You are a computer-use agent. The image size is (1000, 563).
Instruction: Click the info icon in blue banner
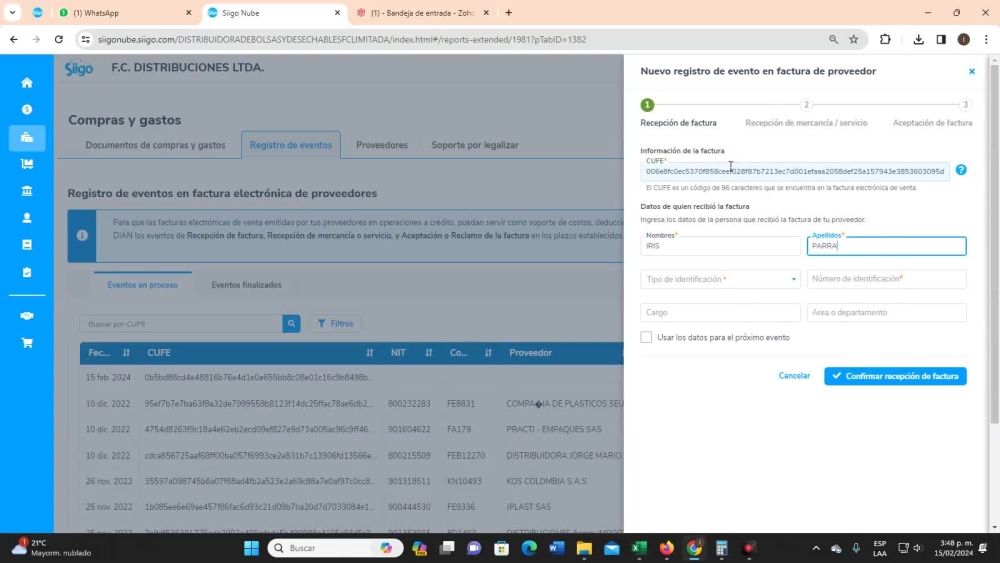pos(82,235)
